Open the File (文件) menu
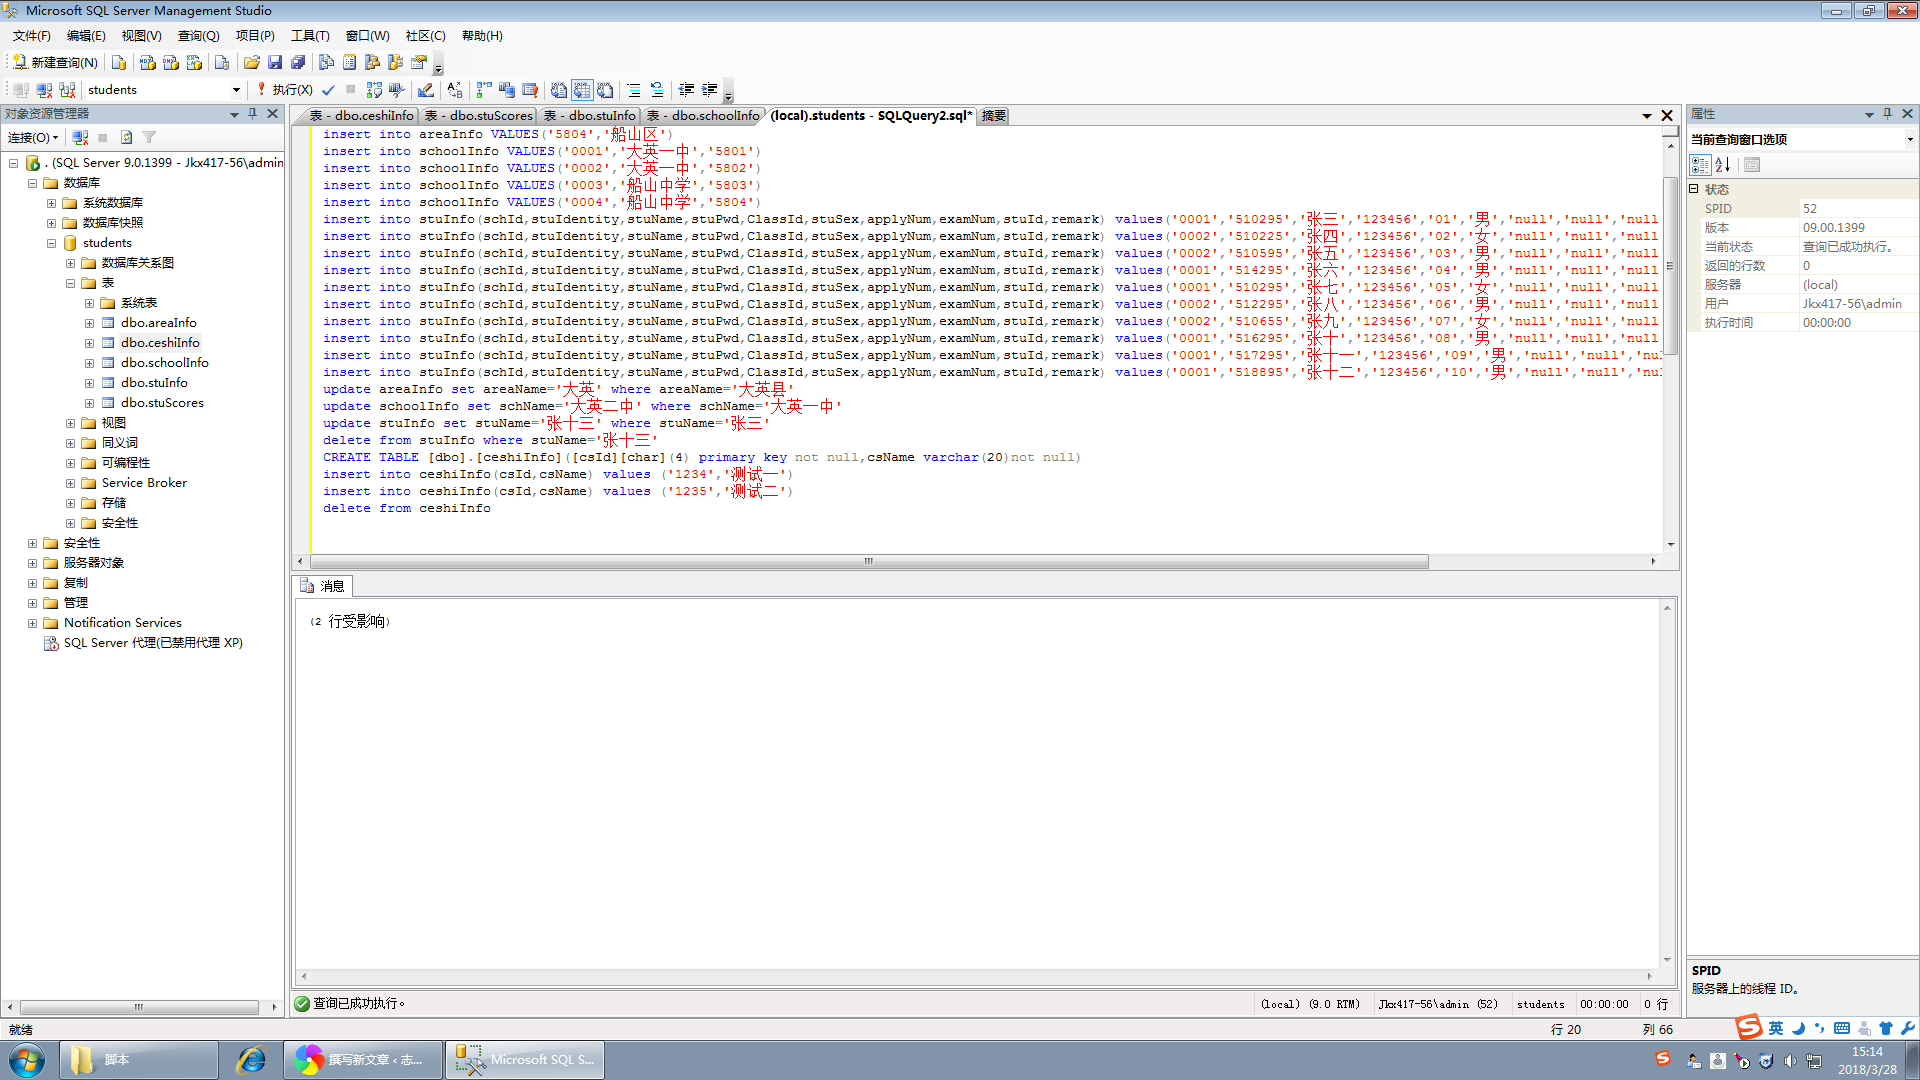 click(x=31, y=35)
